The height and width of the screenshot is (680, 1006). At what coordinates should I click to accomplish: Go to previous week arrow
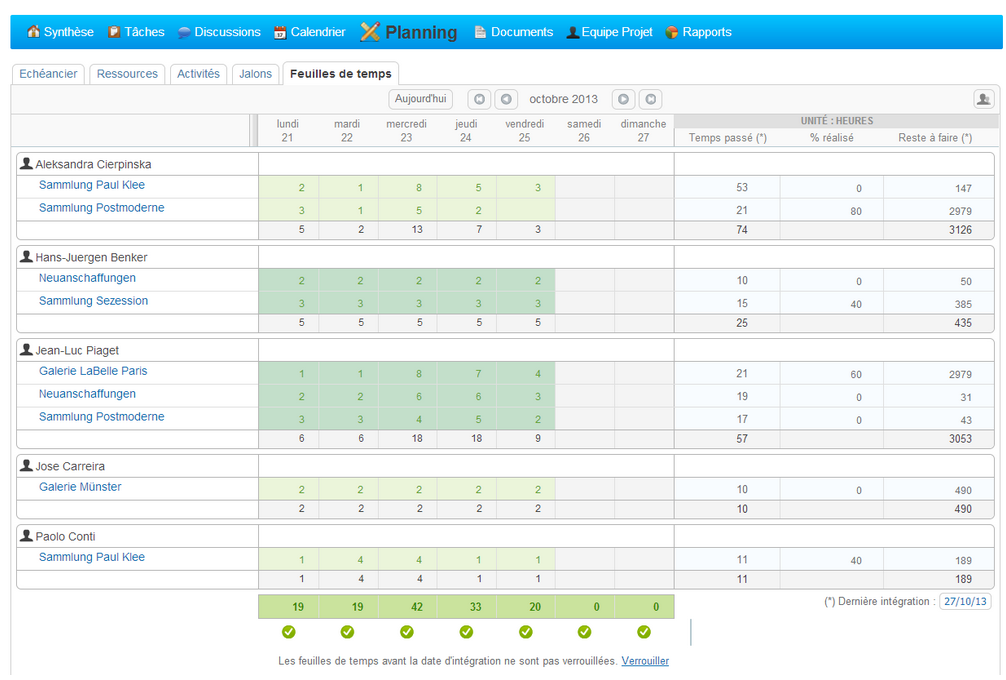[506, 99]
